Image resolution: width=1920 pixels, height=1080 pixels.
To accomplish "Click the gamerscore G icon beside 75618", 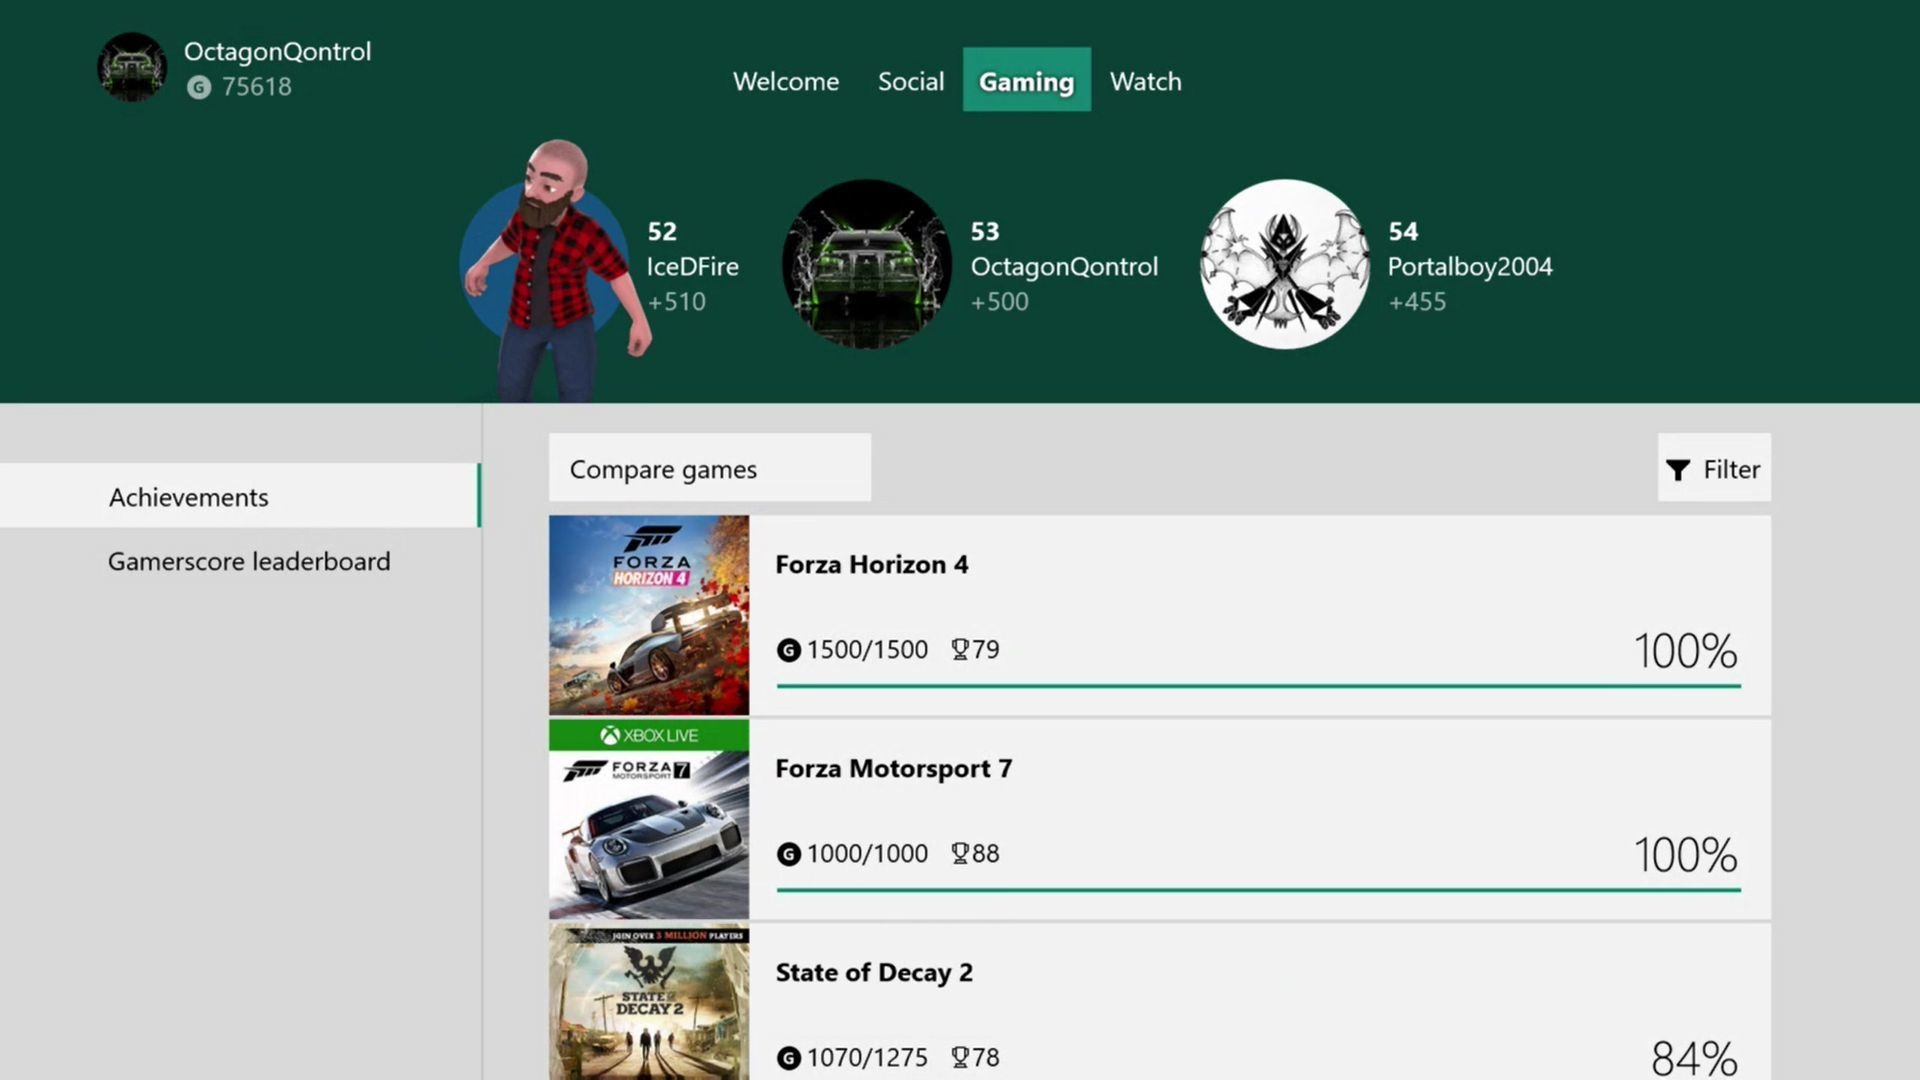I will [x=199, y=87].
